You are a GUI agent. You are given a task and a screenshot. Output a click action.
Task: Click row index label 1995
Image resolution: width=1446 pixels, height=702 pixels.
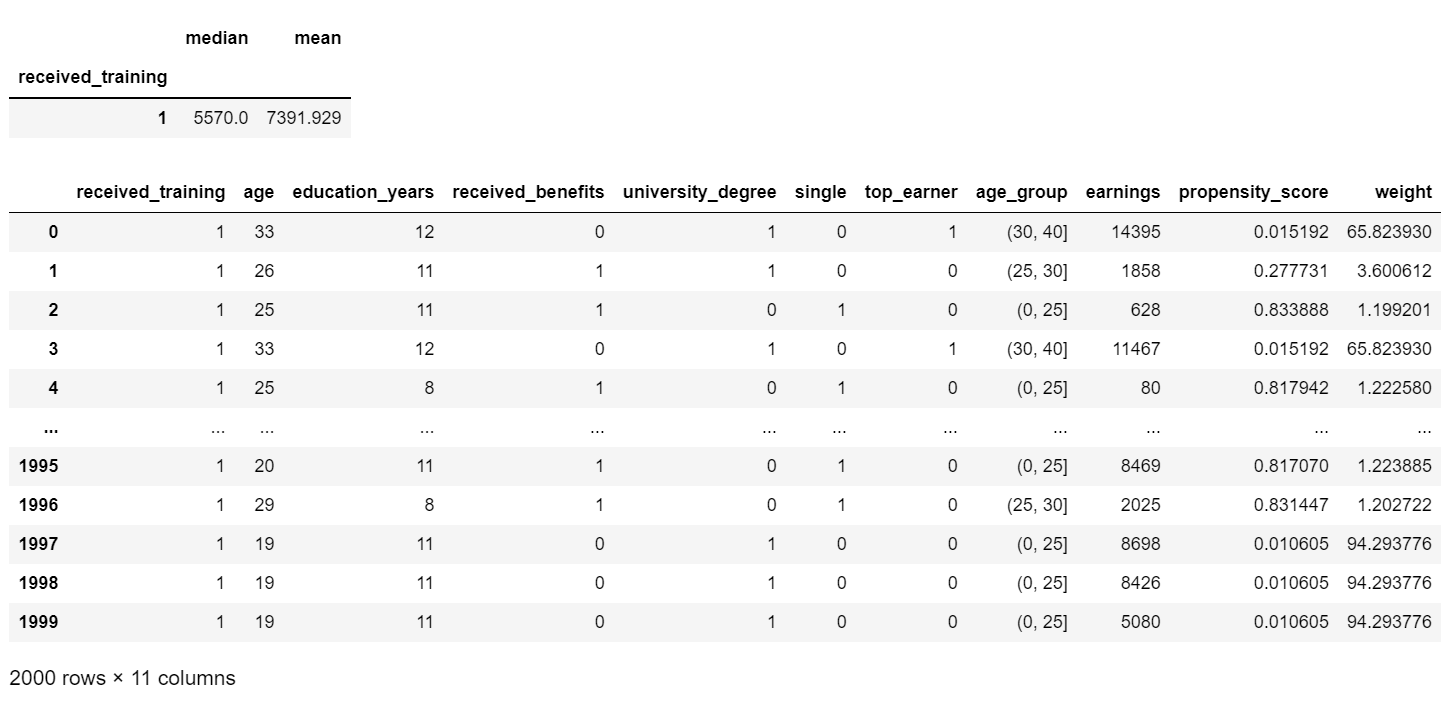38,466
